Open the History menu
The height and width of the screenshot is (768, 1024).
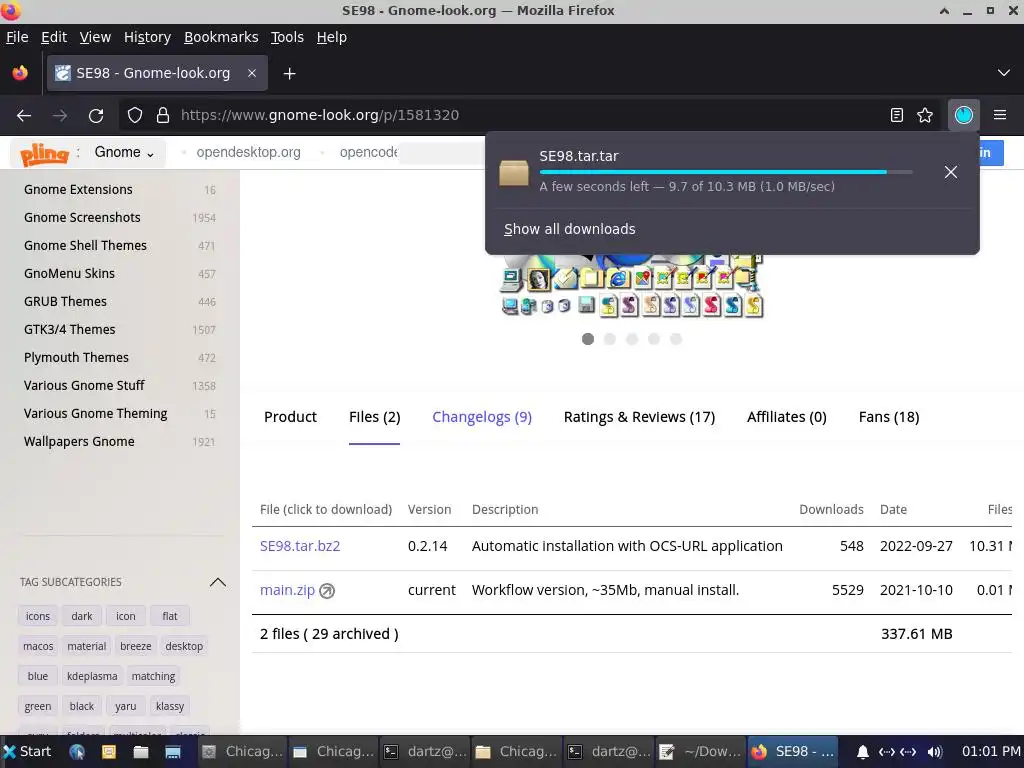148,37
